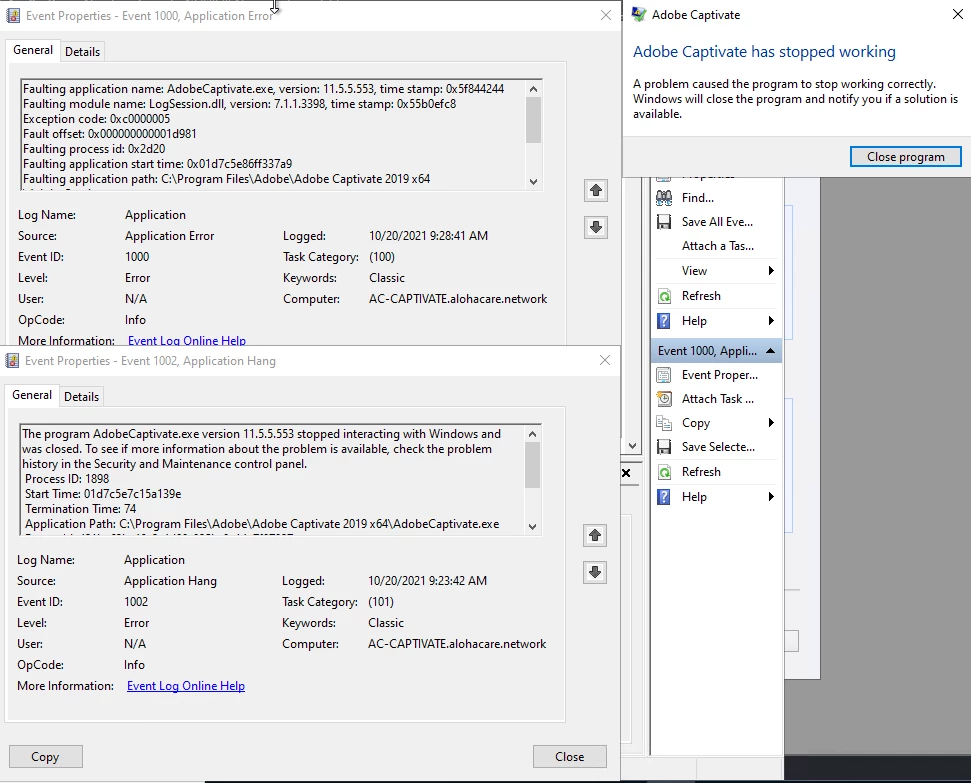Open the View action entry

tap(694, 271)
